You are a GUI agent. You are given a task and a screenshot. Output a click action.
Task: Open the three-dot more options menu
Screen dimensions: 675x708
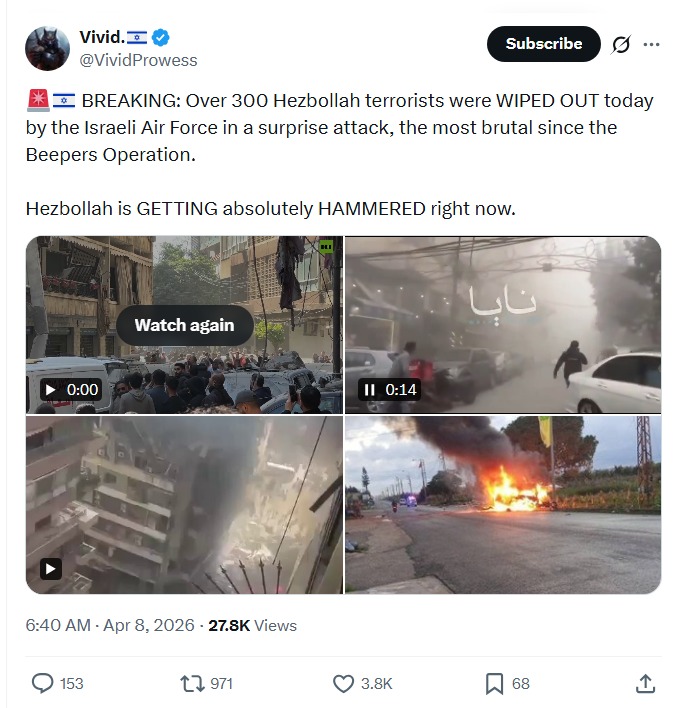pos(651,44)
